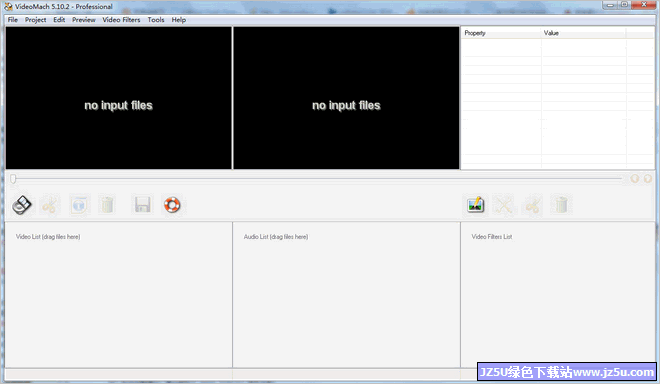660x384 pixels.
Task: Click the left input preview pane
Action: coord(118,98)
